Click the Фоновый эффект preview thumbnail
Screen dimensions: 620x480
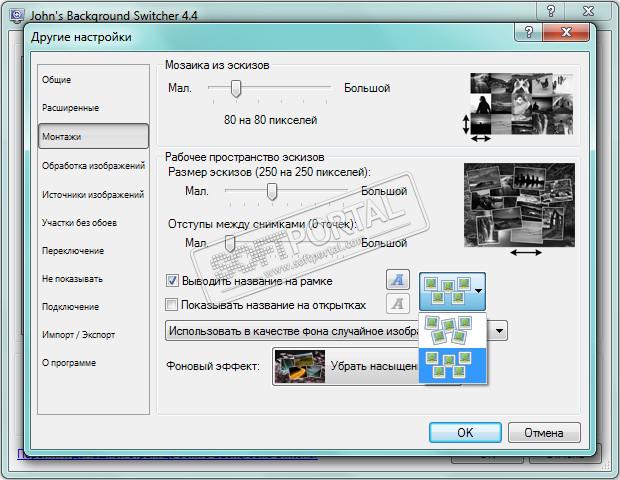tap(300, 366)
